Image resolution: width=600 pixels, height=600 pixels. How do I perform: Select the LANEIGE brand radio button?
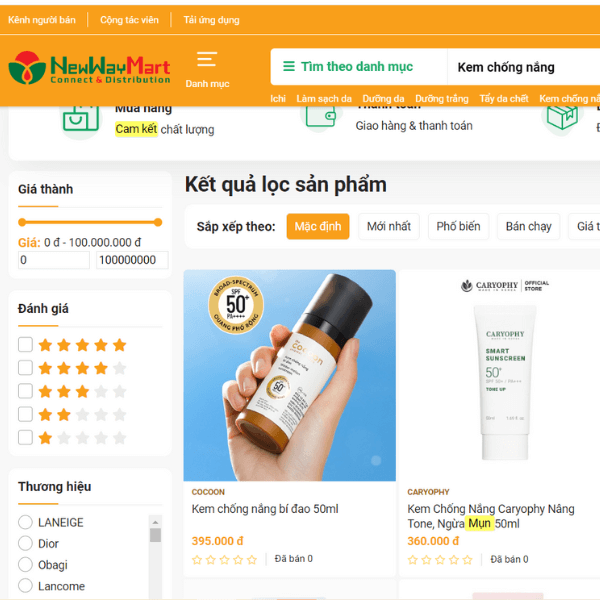(x=25, y=522)
